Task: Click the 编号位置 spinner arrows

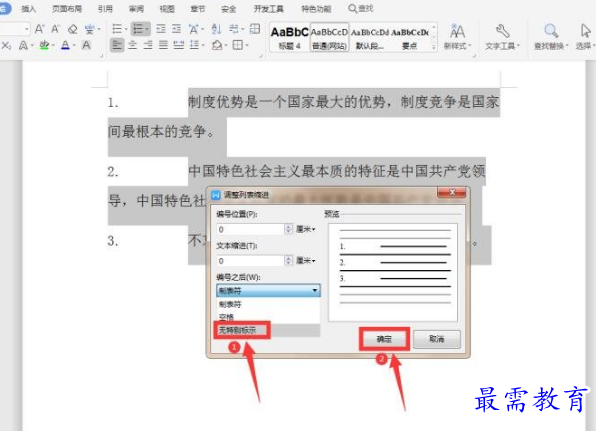Action: click(x=288, y=229)
